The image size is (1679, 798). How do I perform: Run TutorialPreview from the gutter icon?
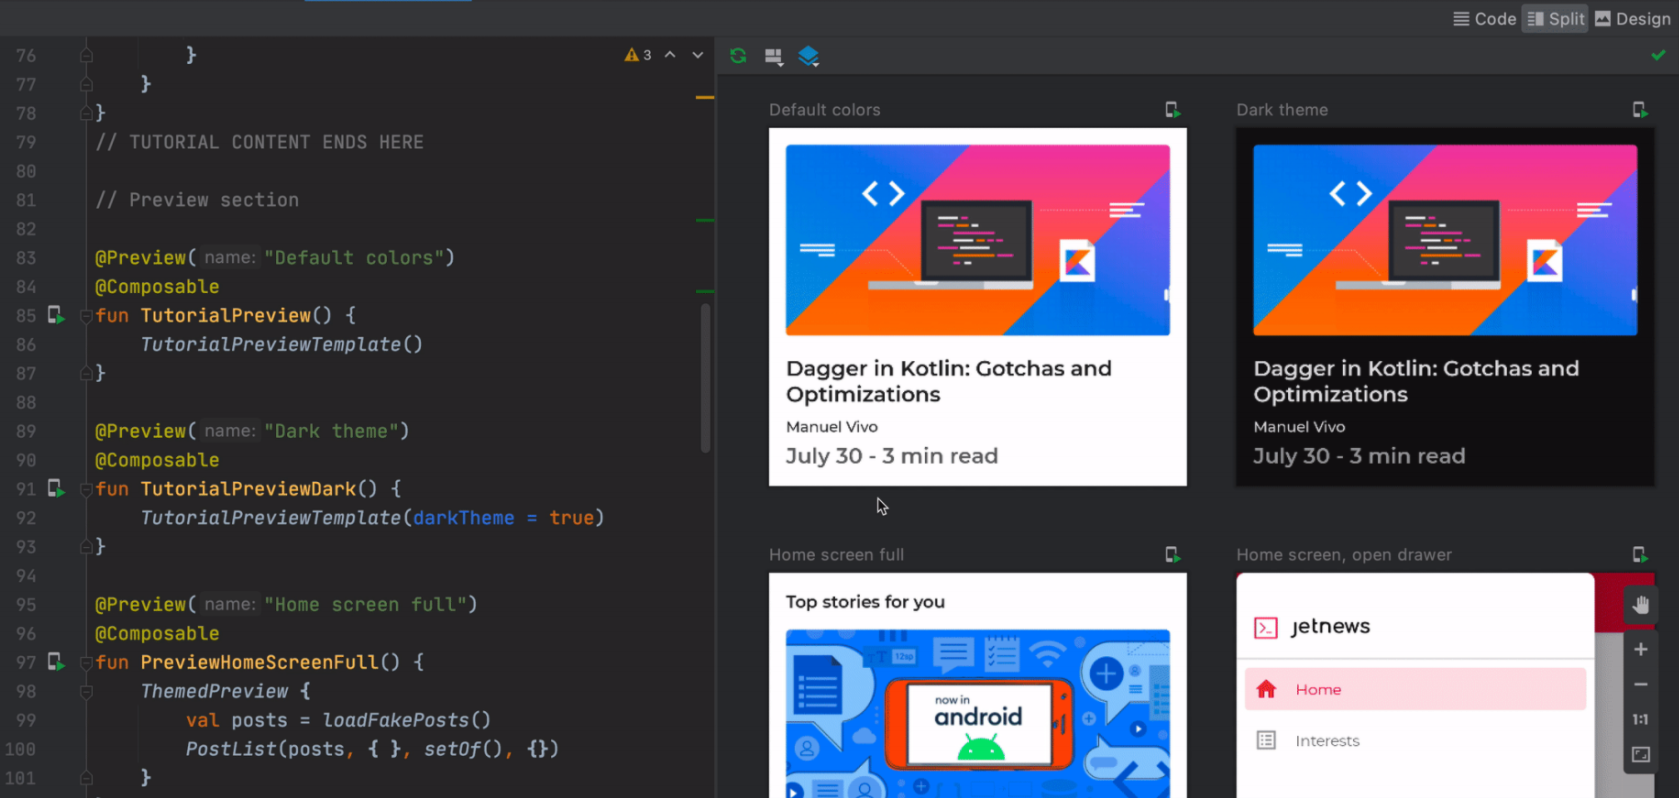coord(56,315)
